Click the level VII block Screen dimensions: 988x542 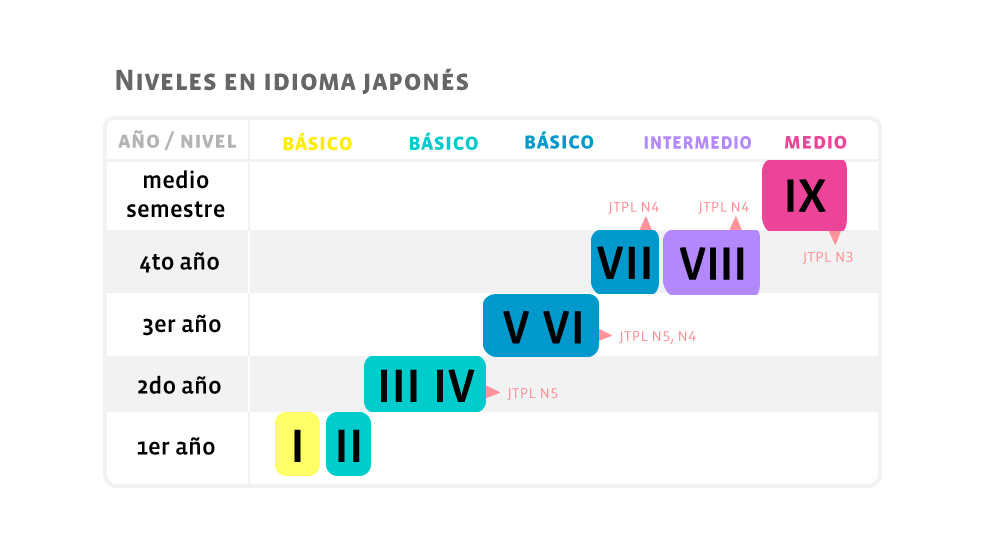click(625, 262)
